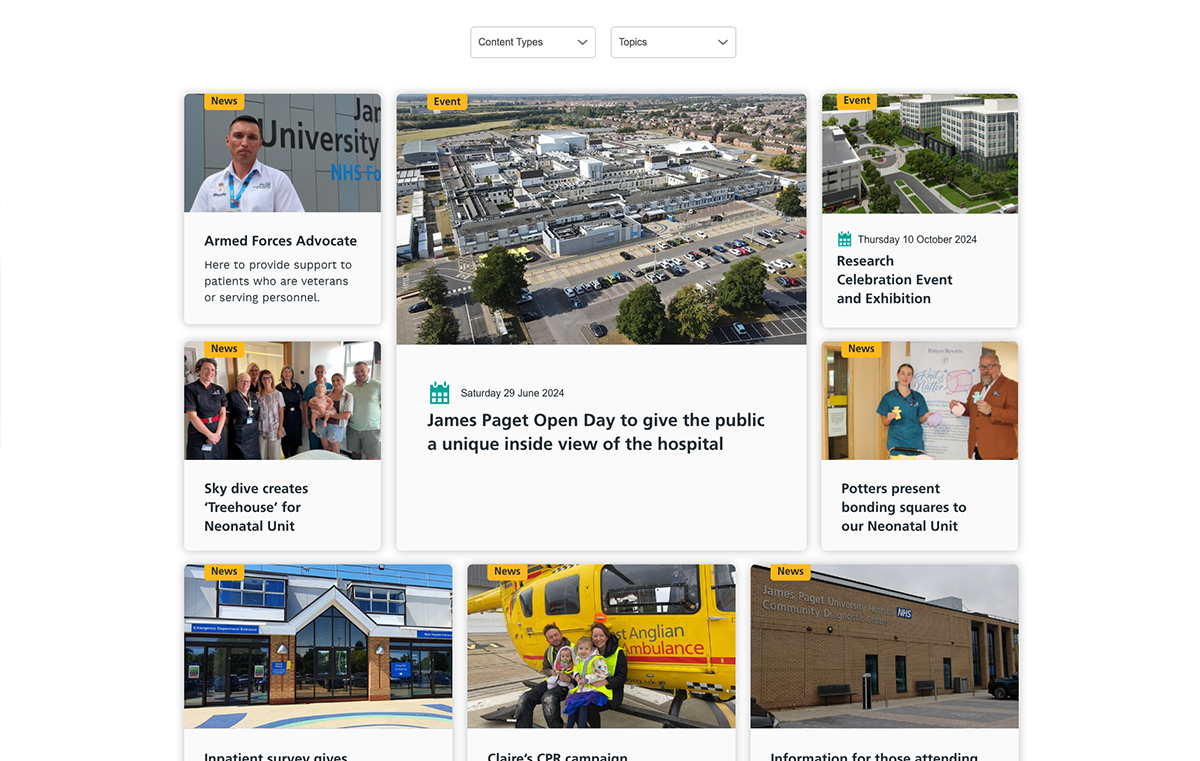The width and height of the screenshot is (1200, 761).
Task: Click the calendar icon beside Thursday 10 October 2024
Action: pos(845,239)
